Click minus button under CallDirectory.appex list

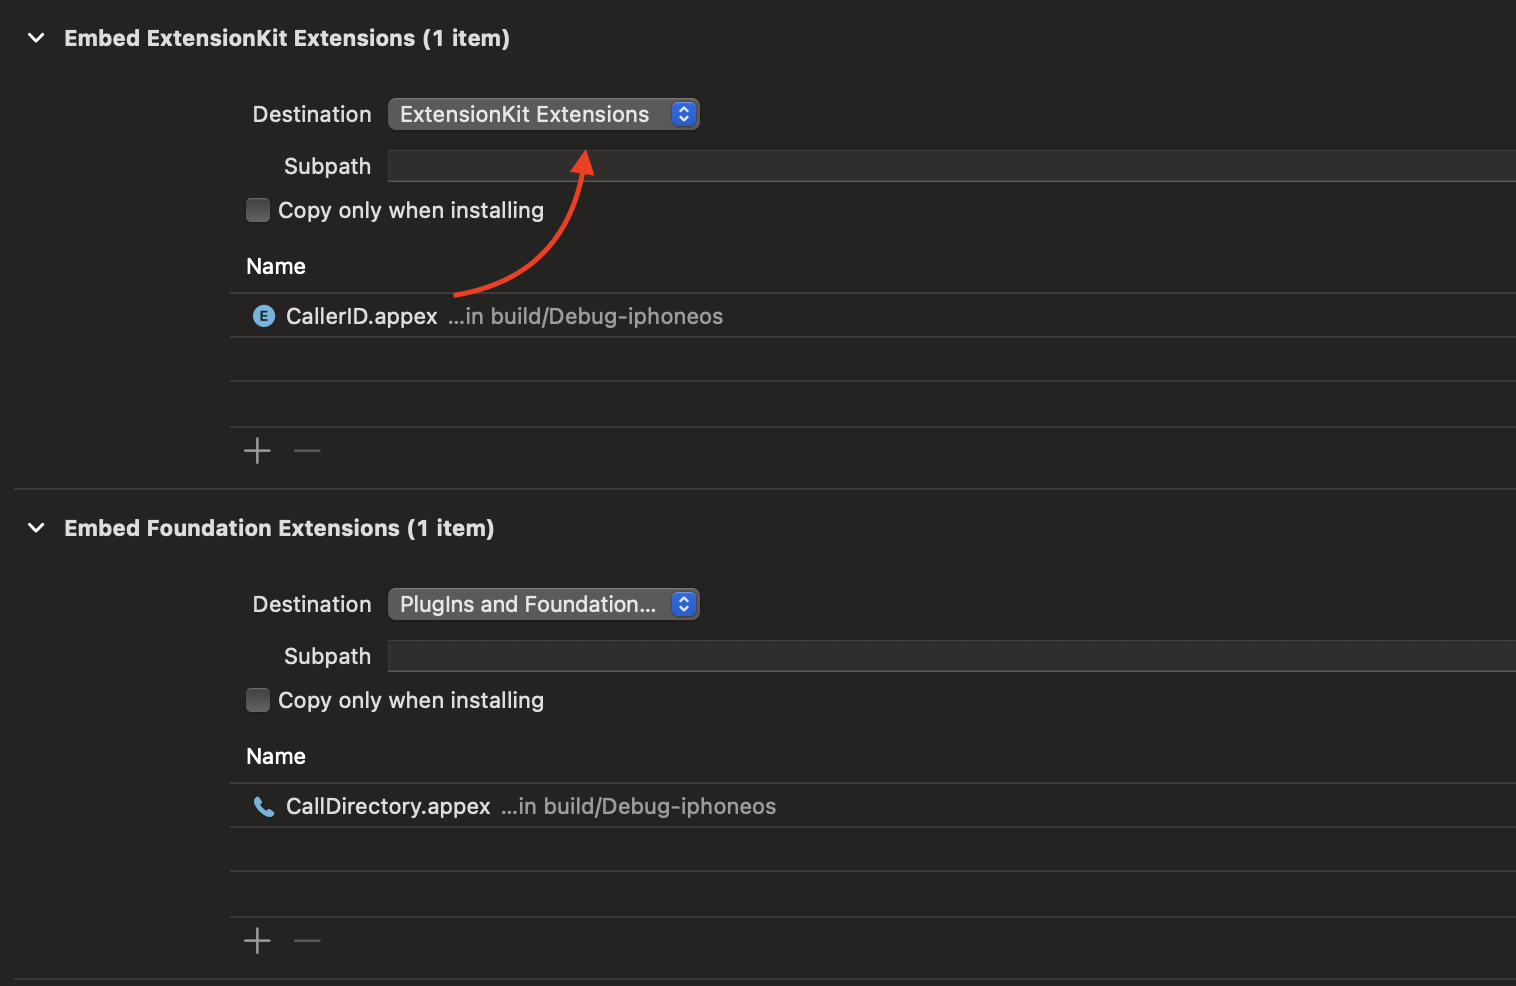pos(307,941)
